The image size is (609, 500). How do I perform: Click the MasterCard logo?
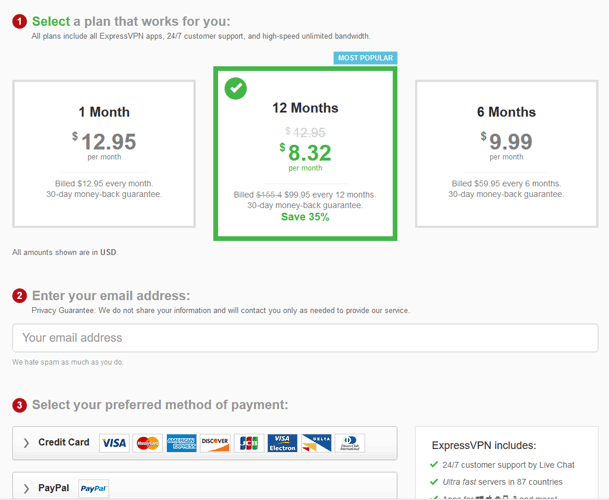pyautogui.click(x=148, y=443)
